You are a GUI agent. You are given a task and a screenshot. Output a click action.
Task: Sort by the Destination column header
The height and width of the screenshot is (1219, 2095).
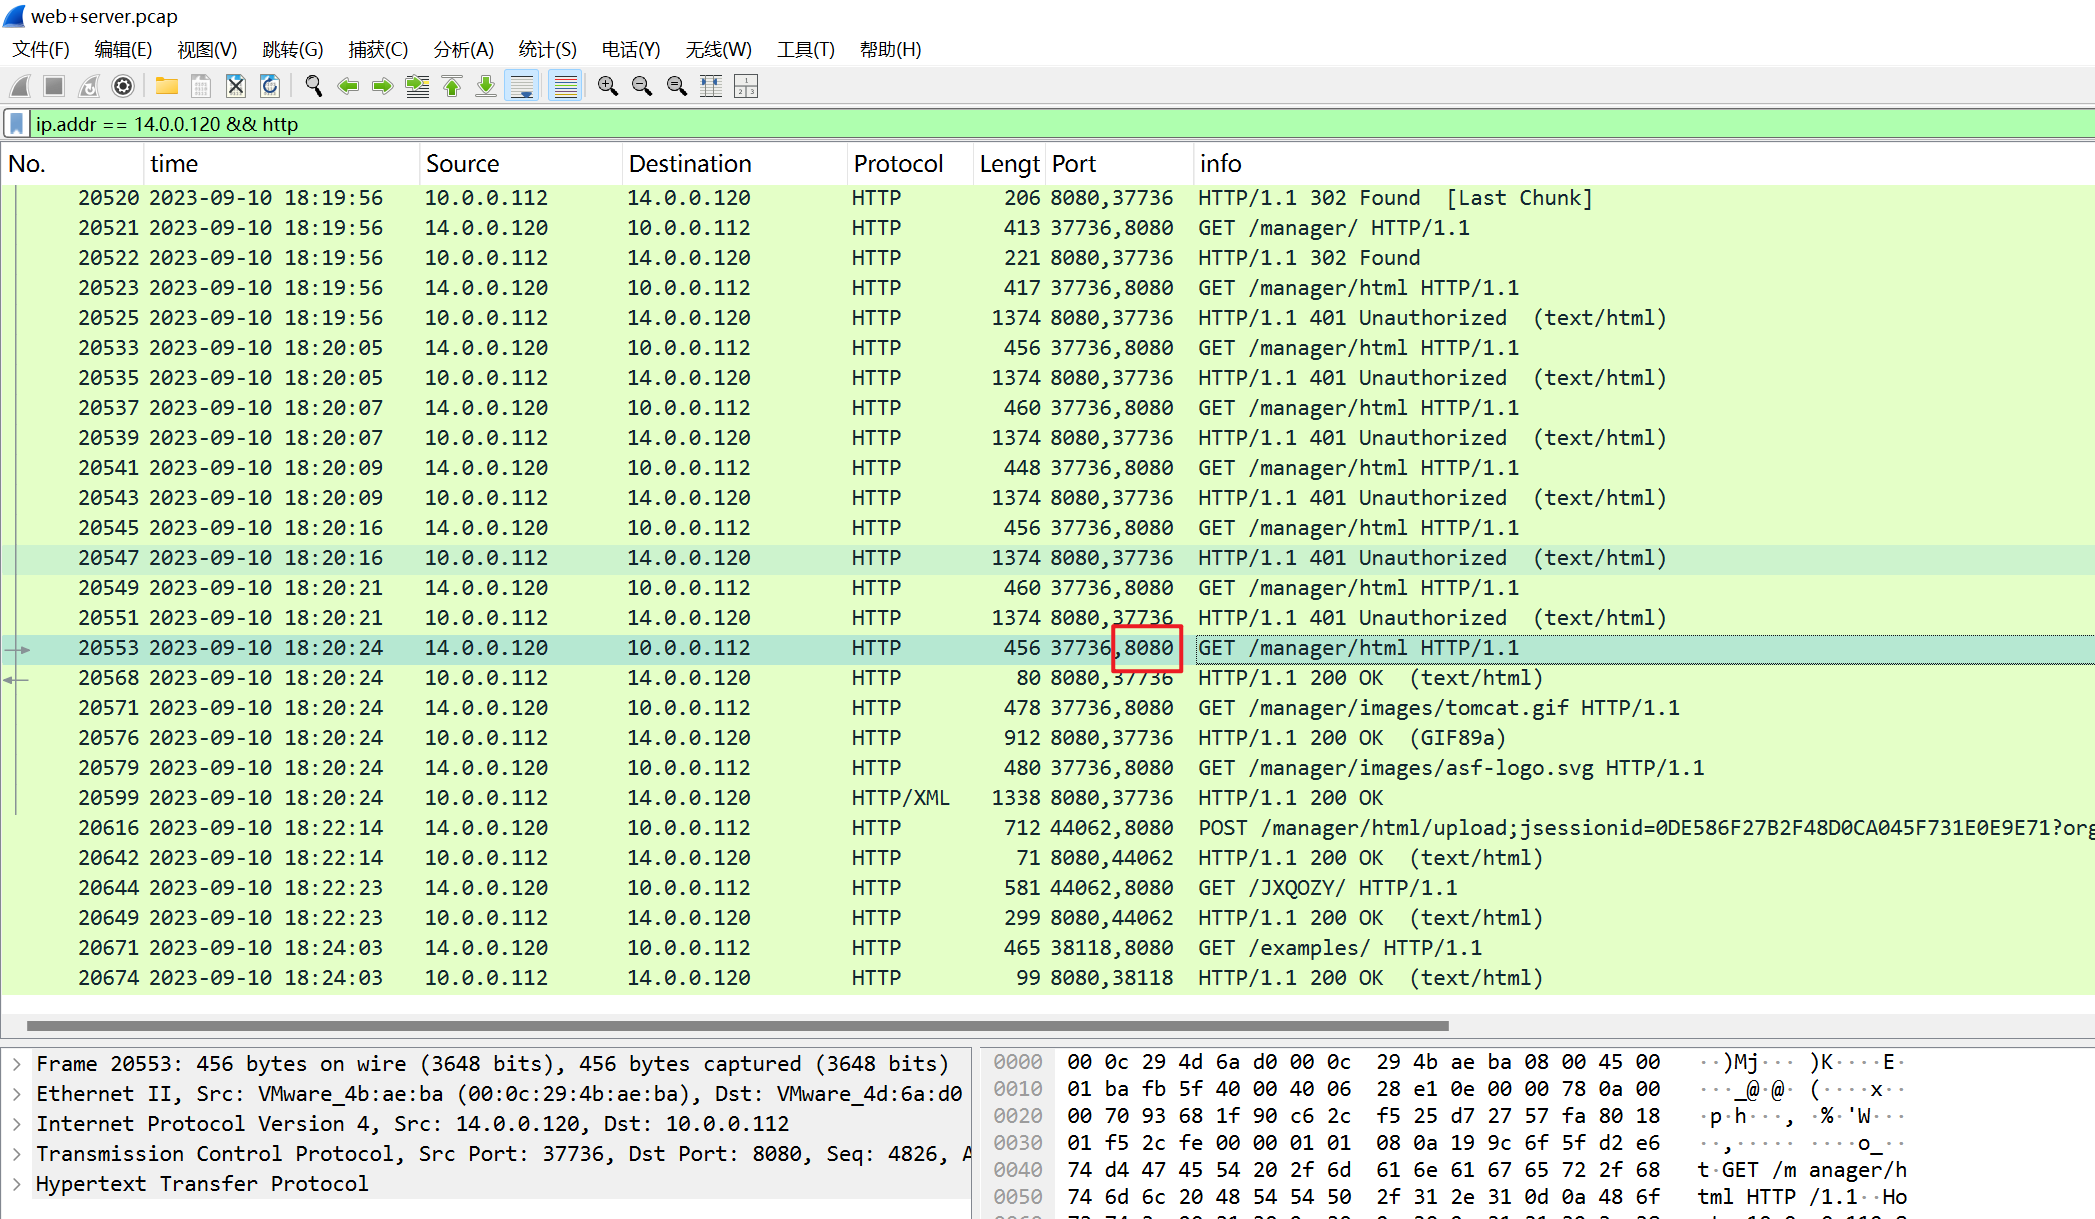coord(735,164)
